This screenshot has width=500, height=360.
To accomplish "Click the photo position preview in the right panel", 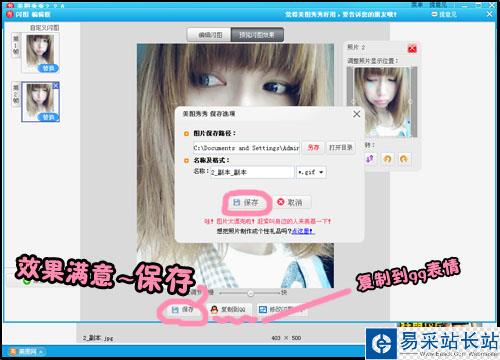I will pos(382,102).
